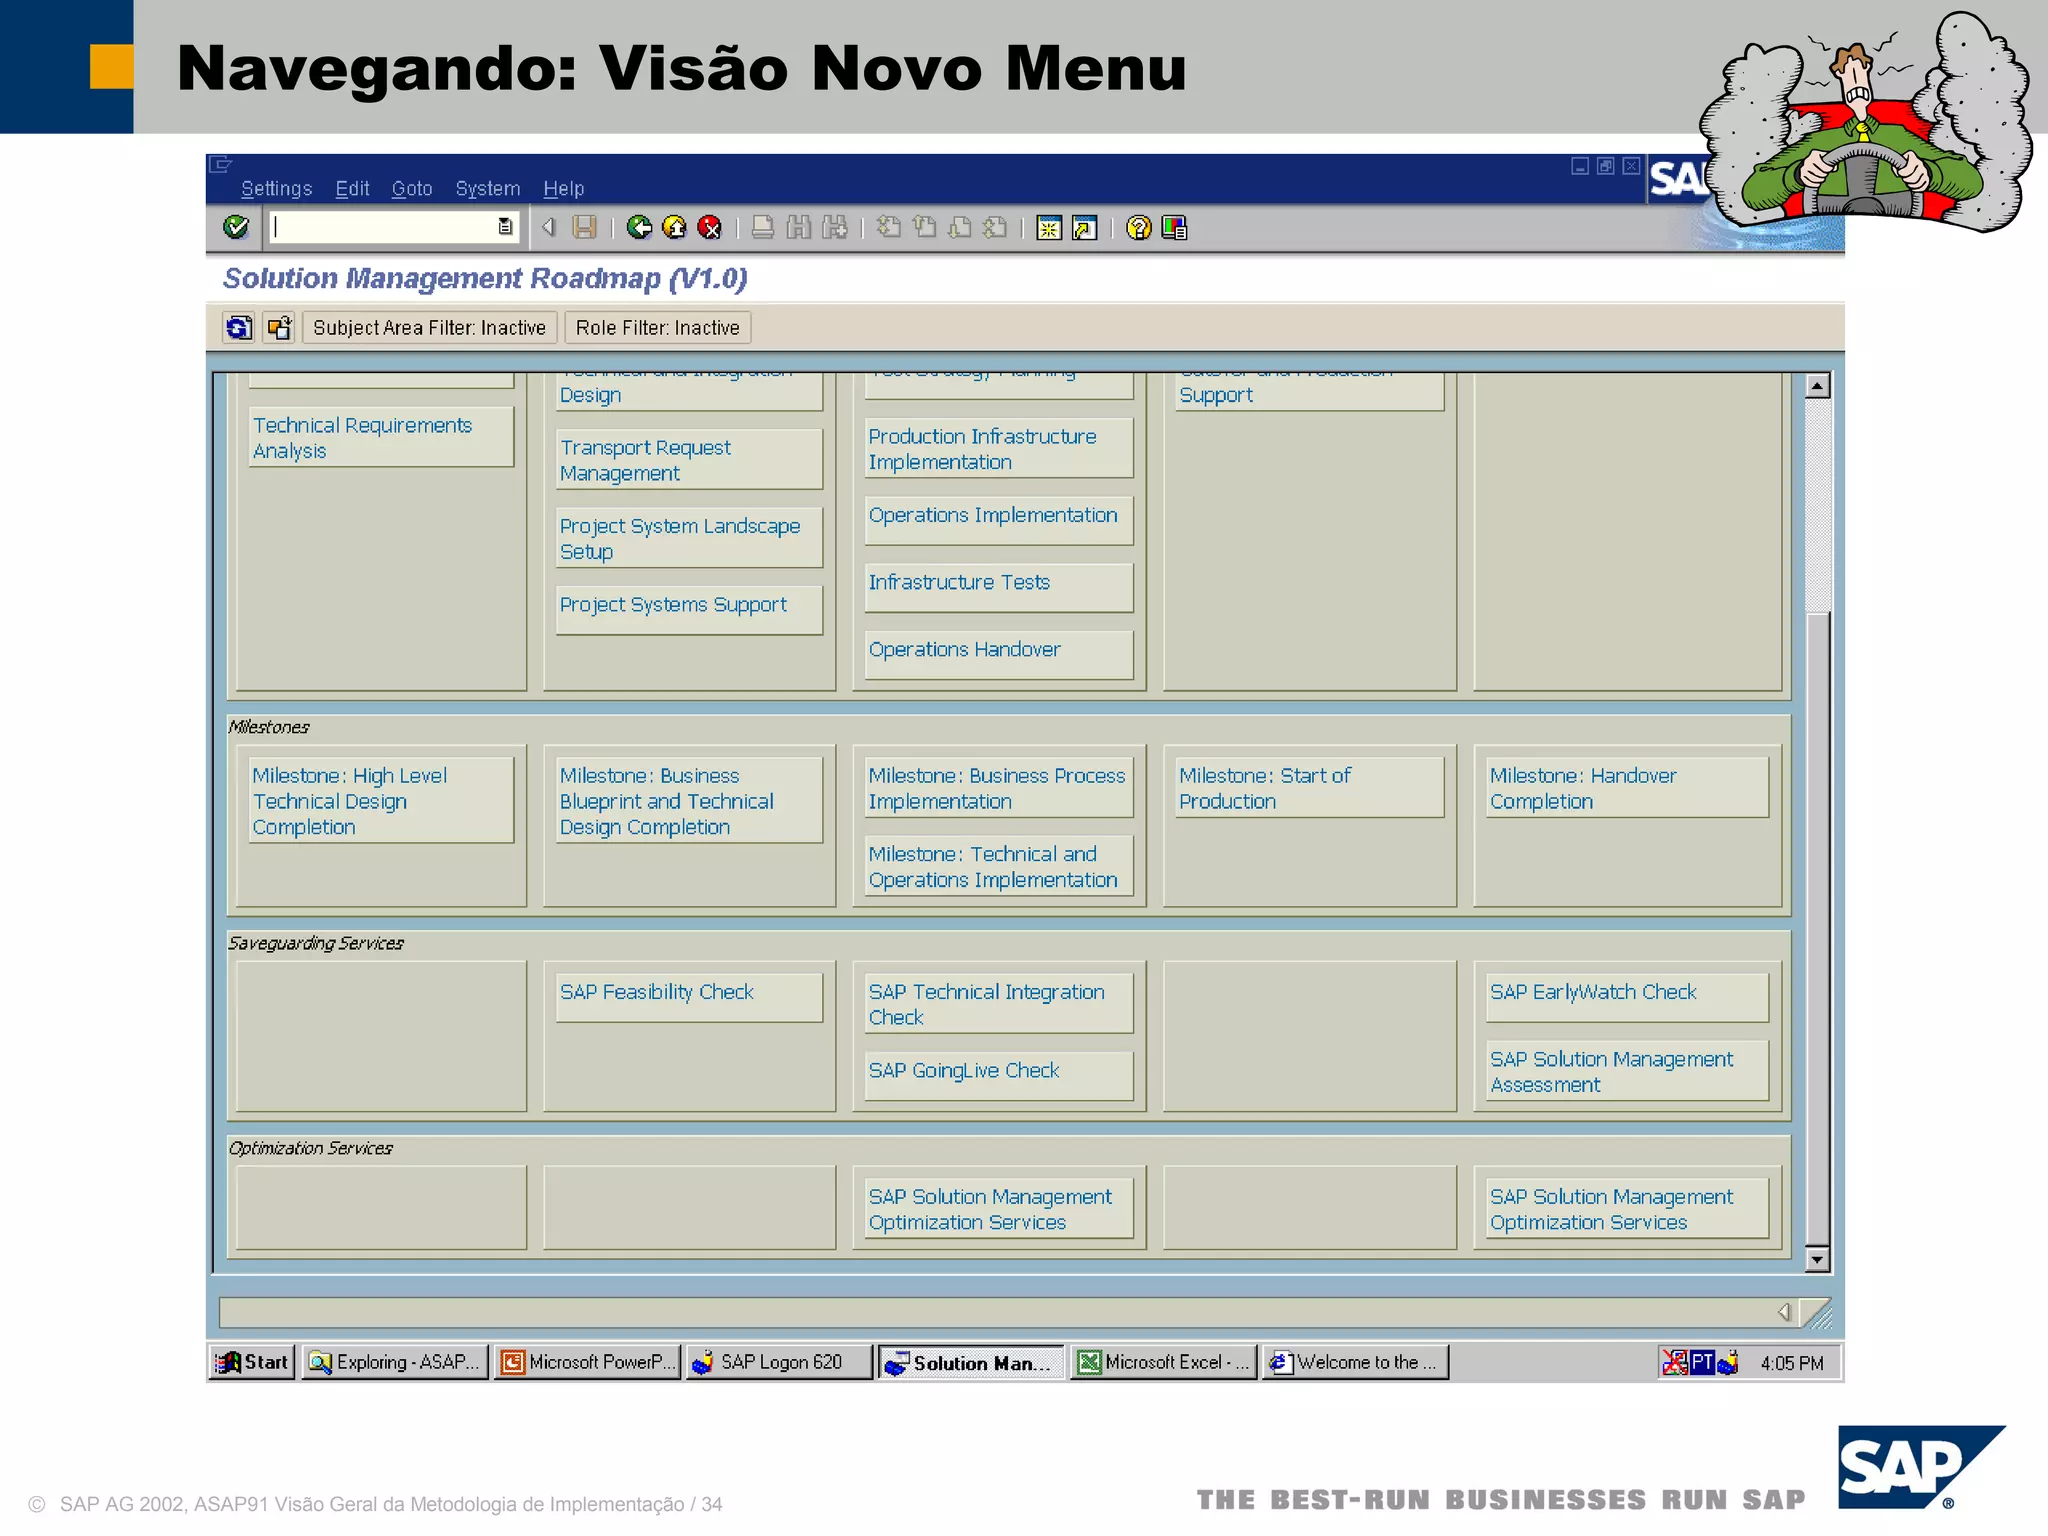Screen dimensions: 2048x1536
Task: Click the Save diskette icon
Action: [584, 228]
